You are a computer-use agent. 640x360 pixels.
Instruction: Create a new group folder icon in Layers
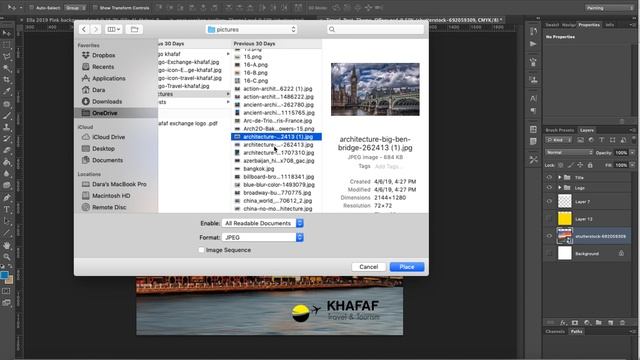coord(598,322)
